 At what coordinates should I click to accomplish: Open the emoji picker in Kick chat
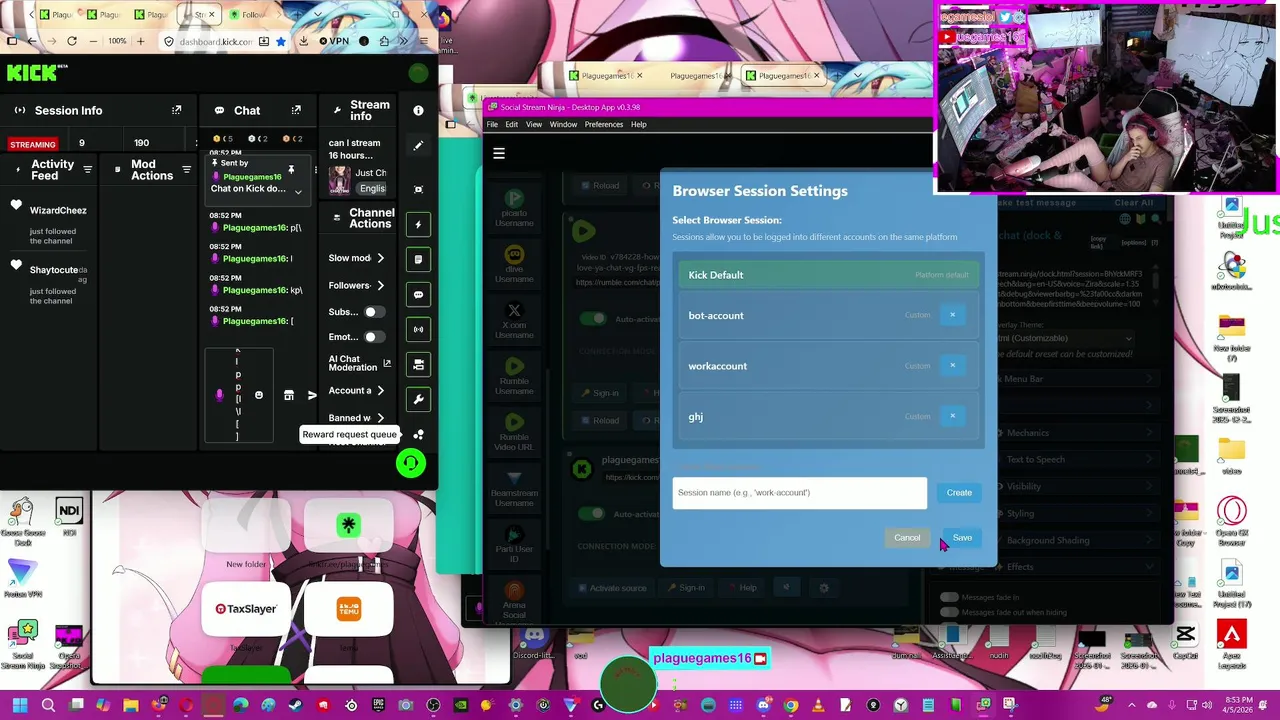click(x=259, y=395)
